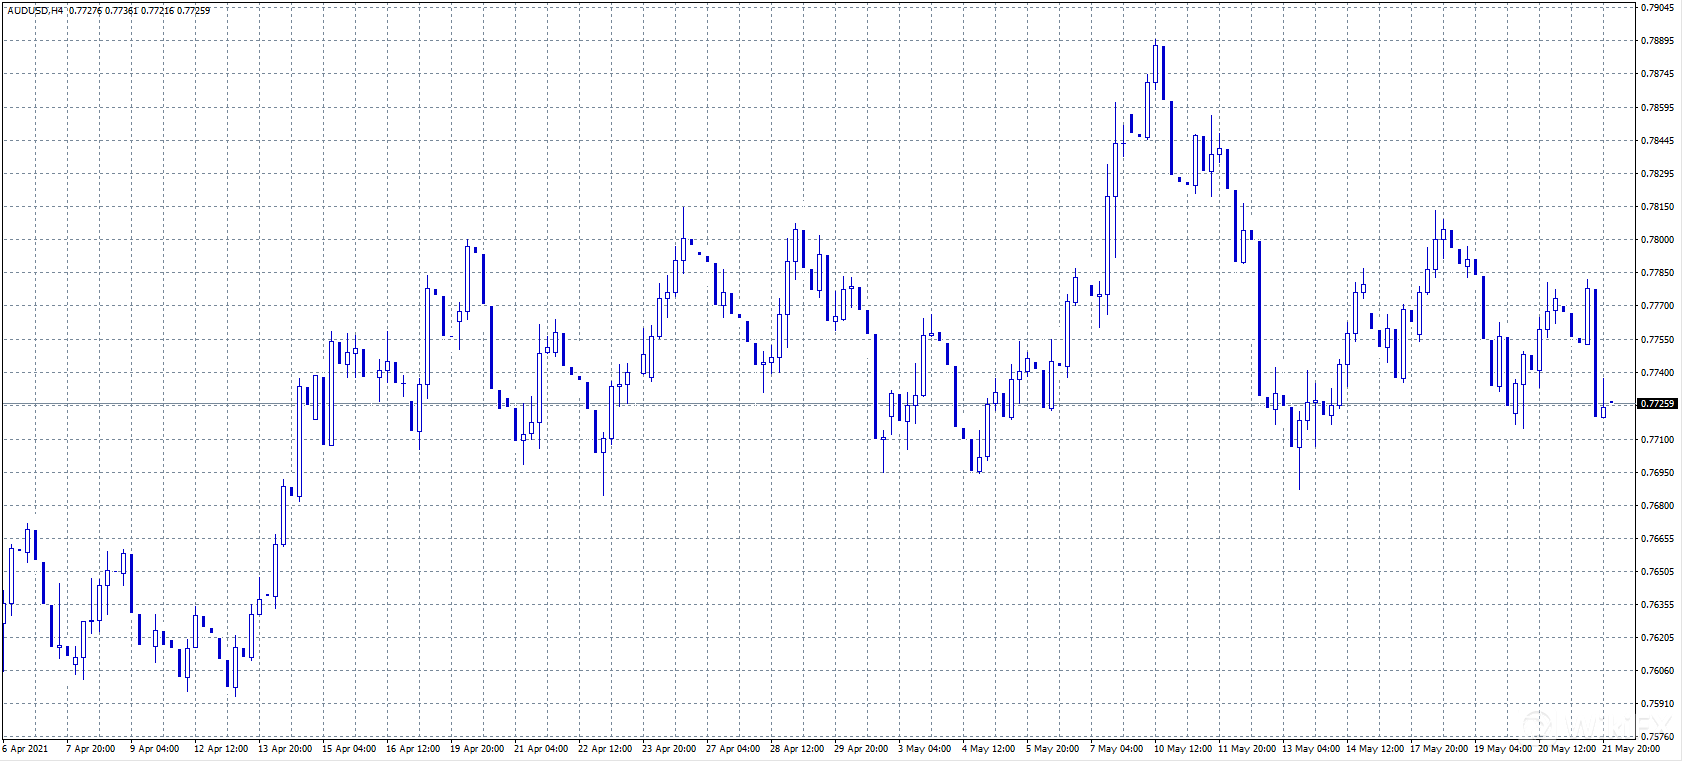Select the 3 May 04:00 time label
The image size is (1683, 762).
tap(925, 749)
